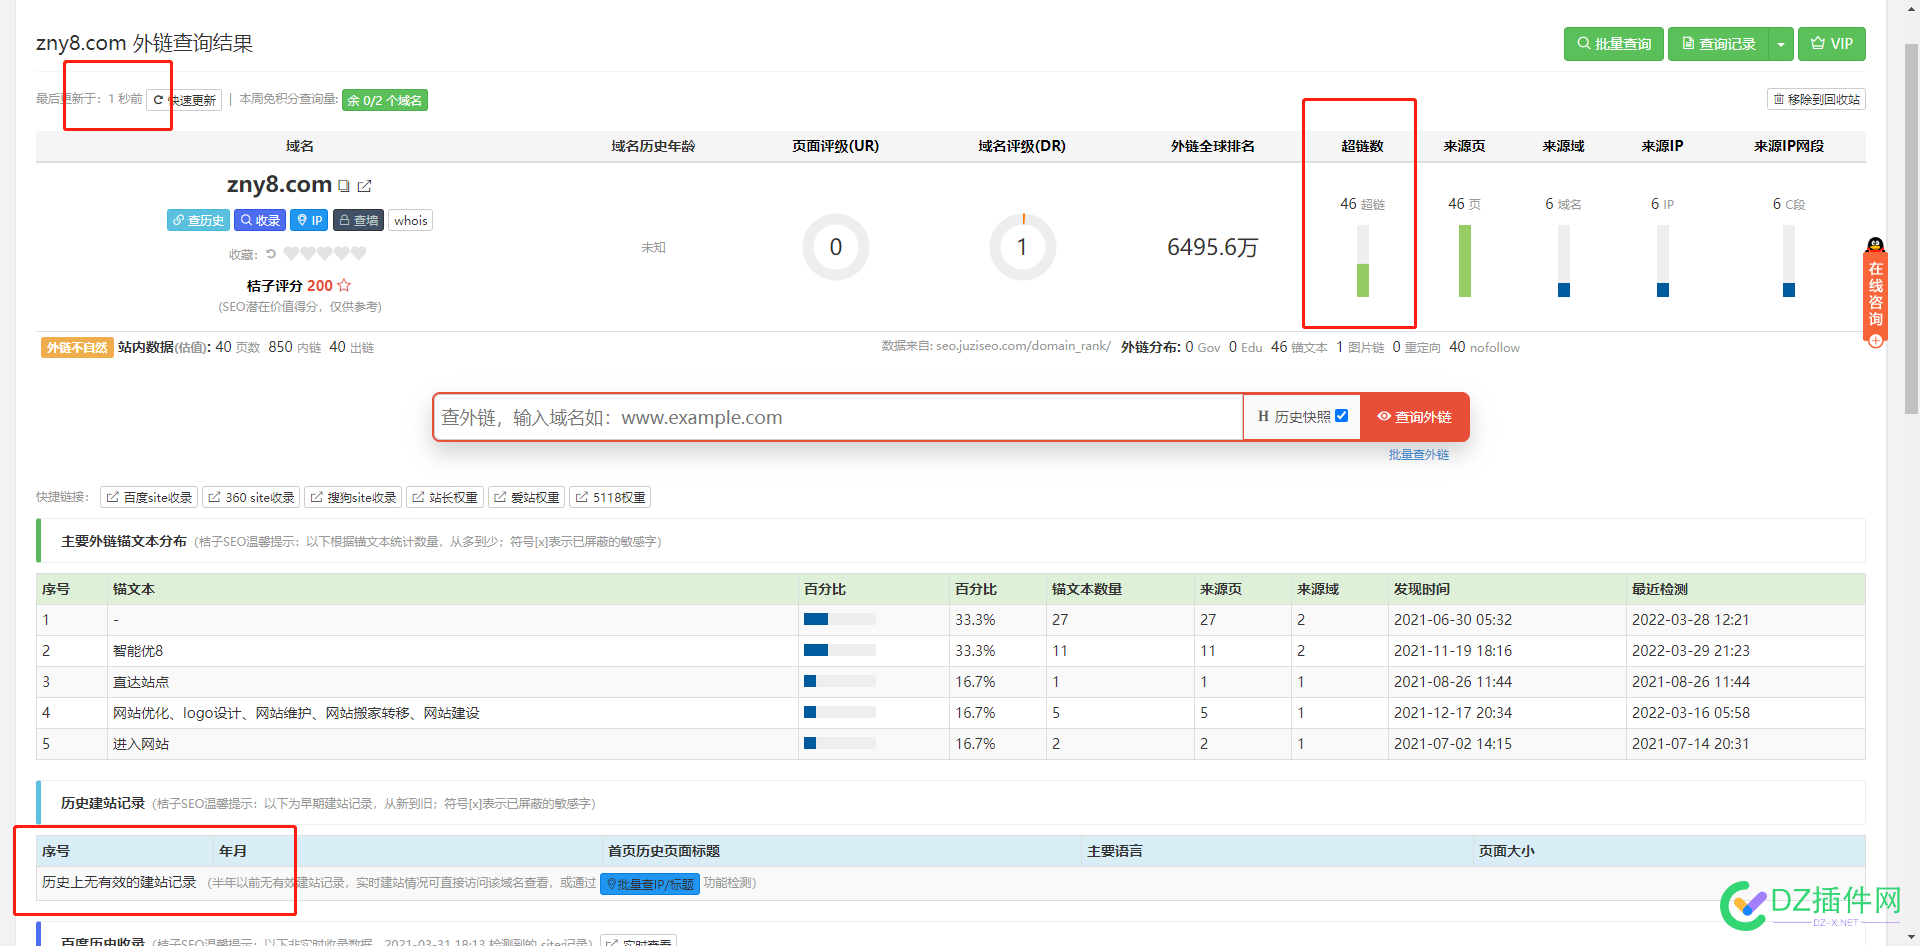Click the 外链全球排名 value 6495.6万

click(x=1213, y=247)
